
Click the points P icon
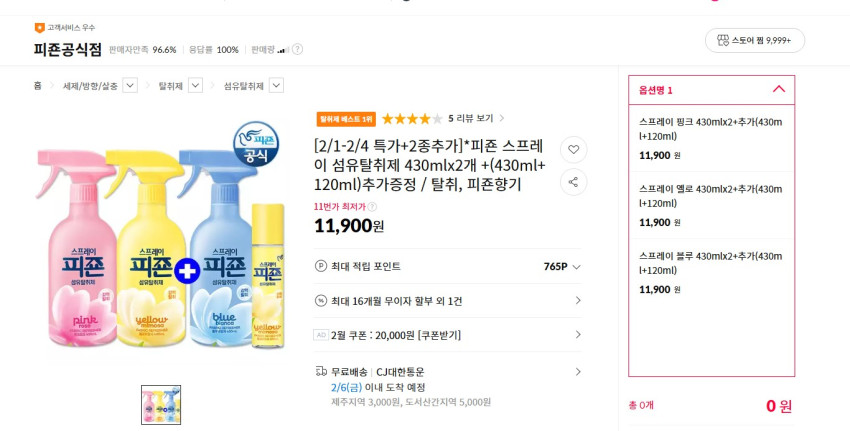321,266
